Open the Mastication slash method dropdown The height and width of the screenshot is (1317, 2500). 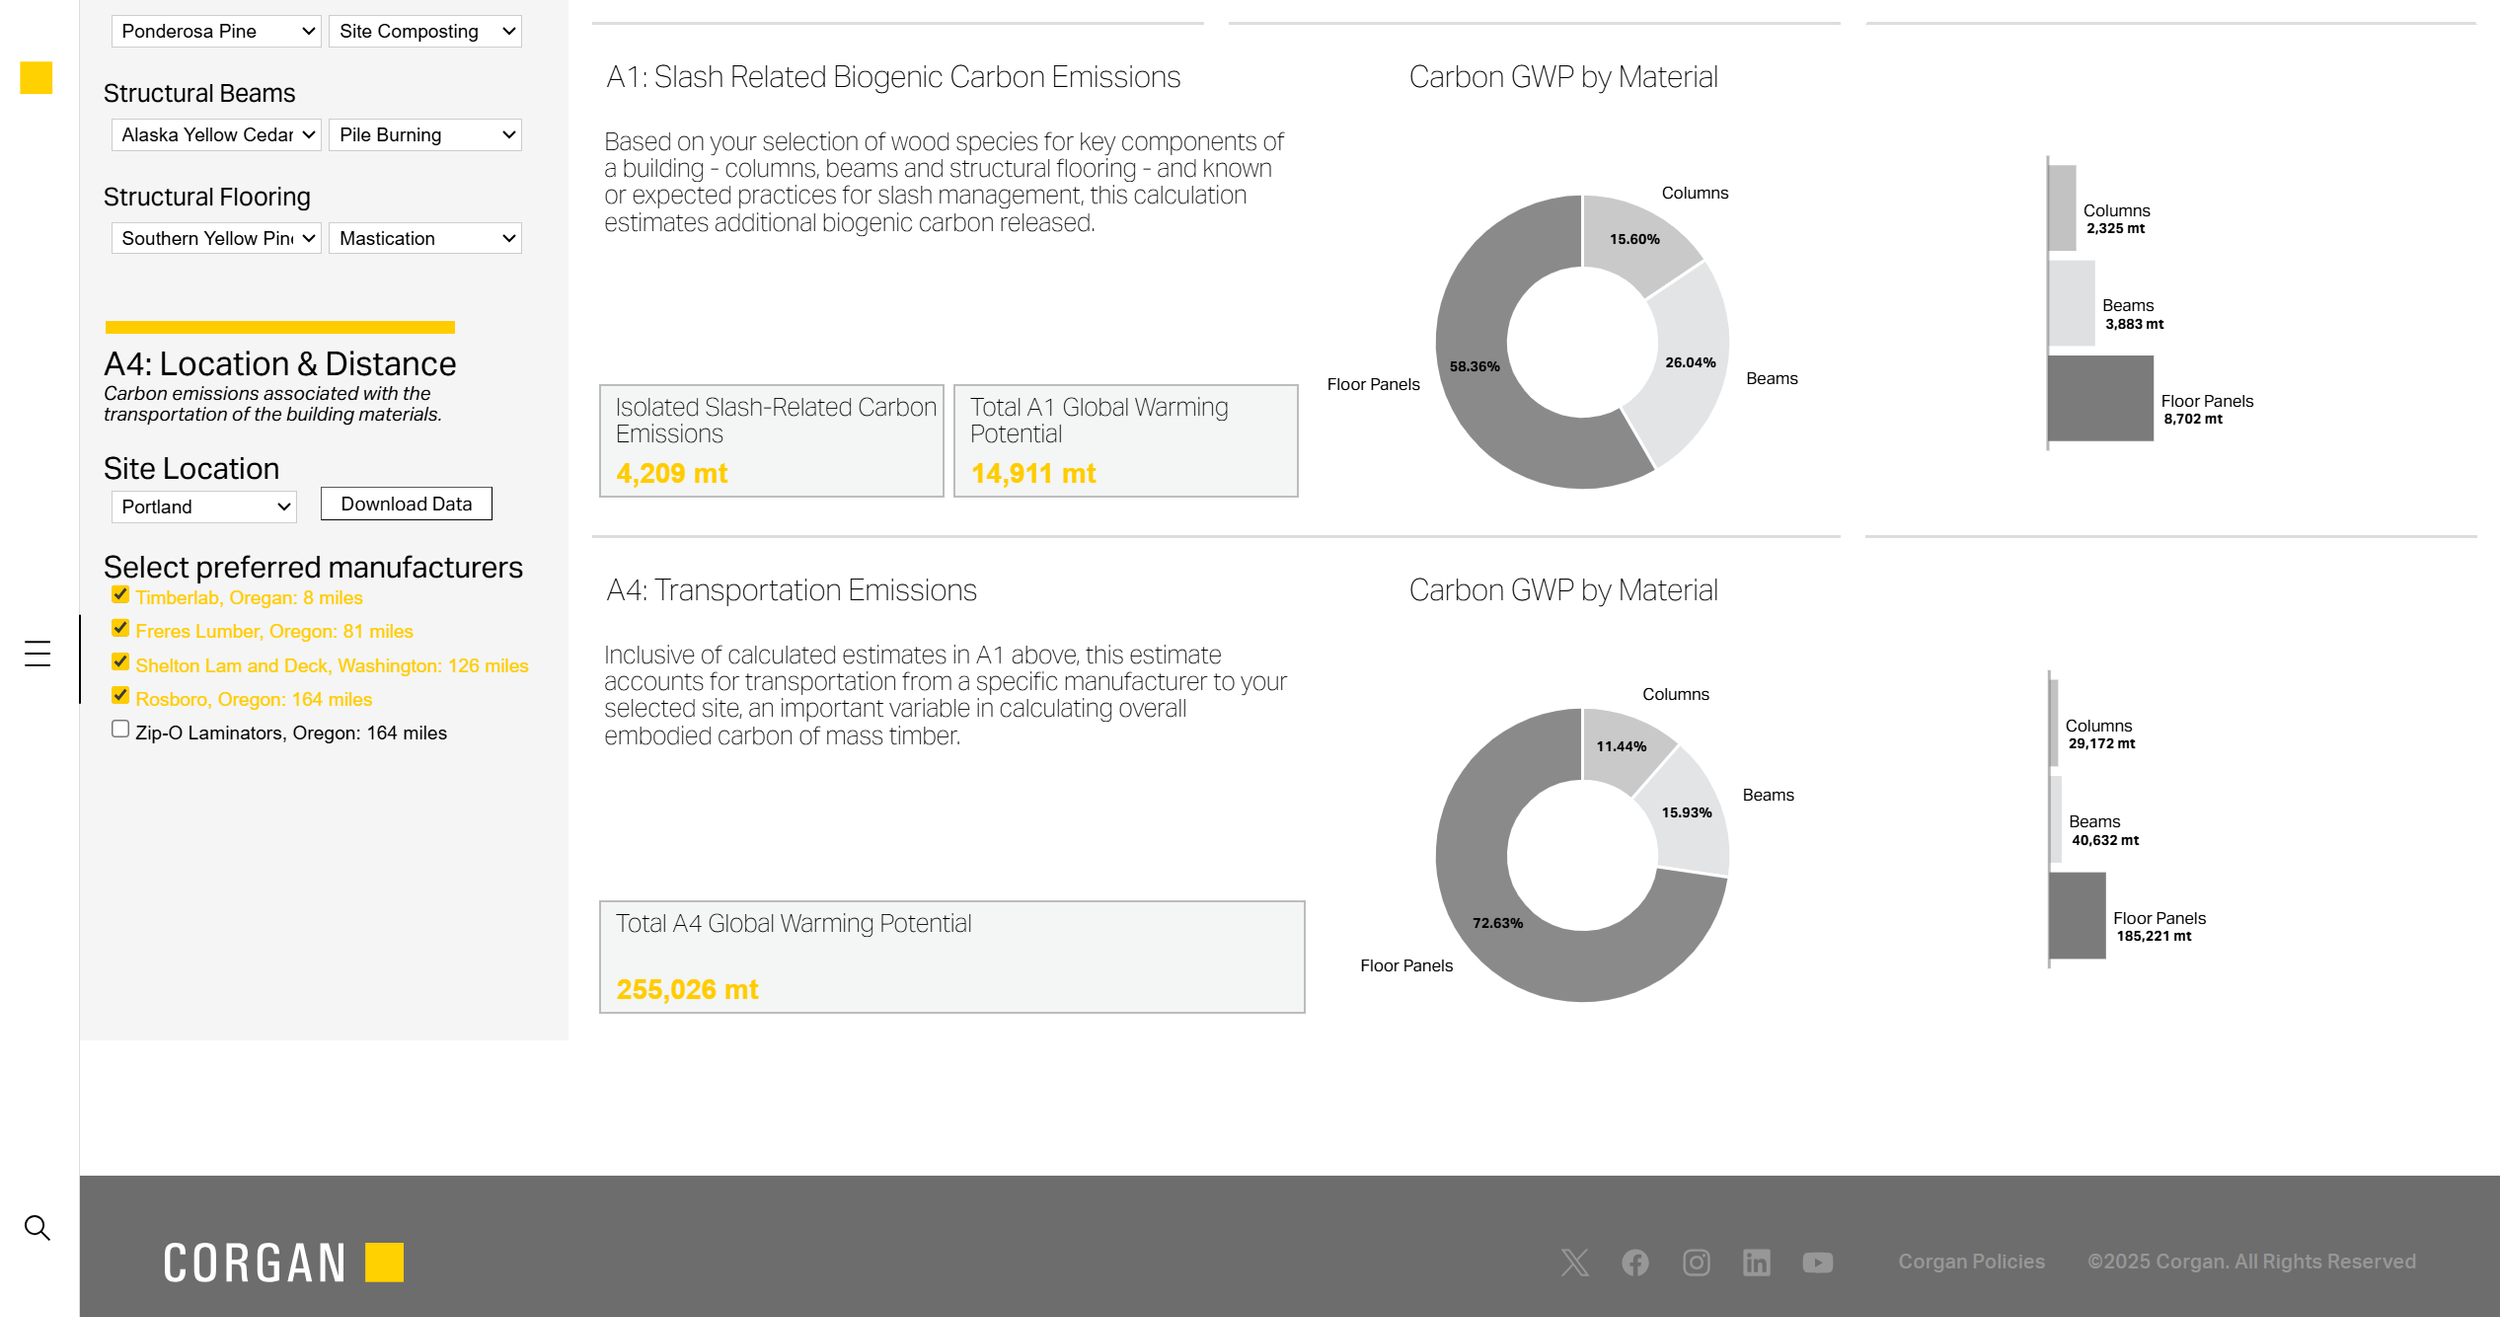pyautogui.click(x=425, y=238)
